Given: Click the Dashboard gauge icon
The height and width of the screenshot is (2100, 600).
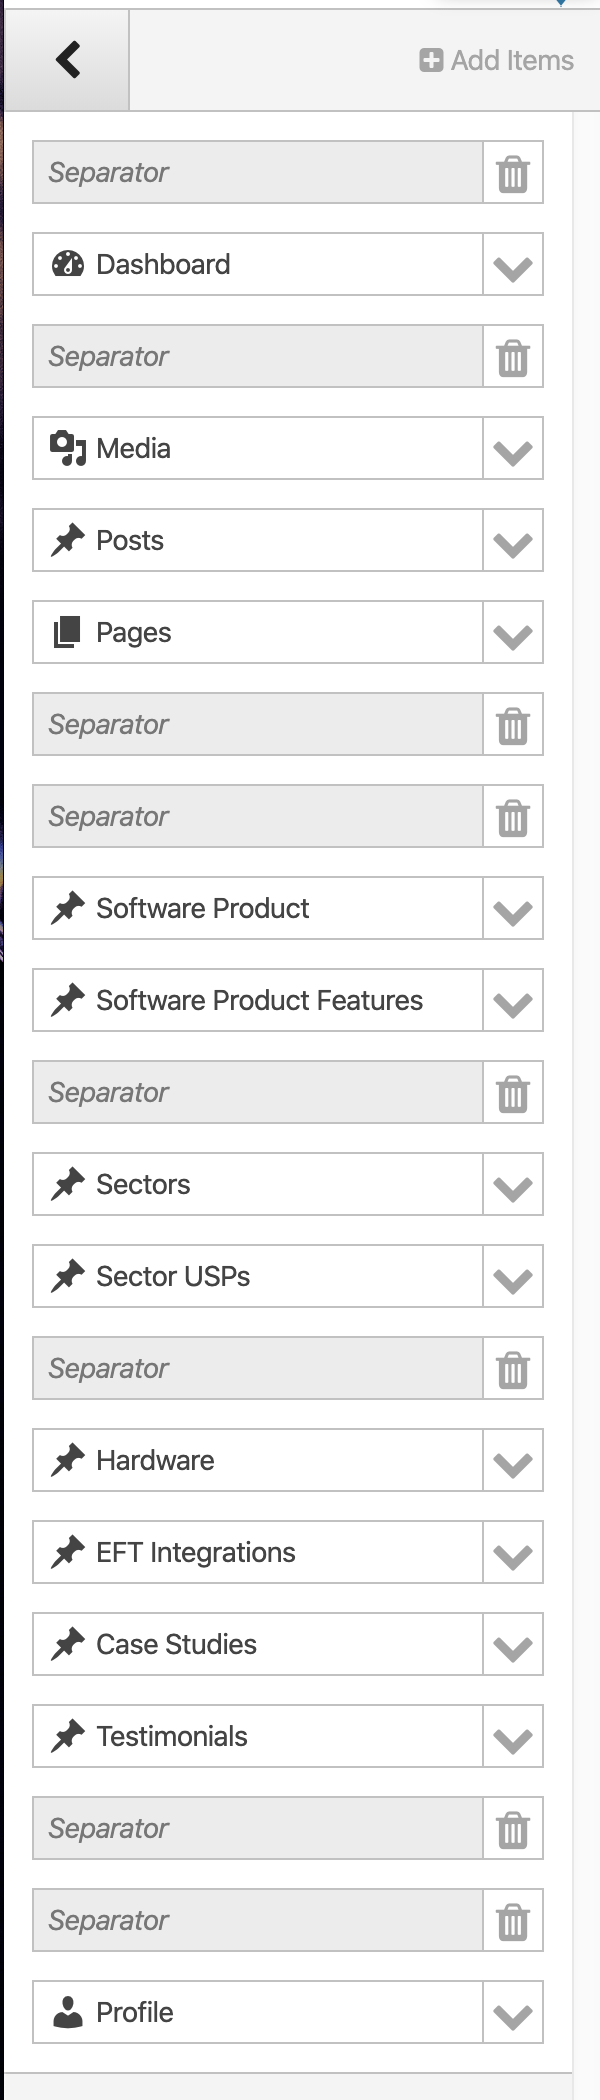Looking at the screenshot, I should tap(67, 264).
